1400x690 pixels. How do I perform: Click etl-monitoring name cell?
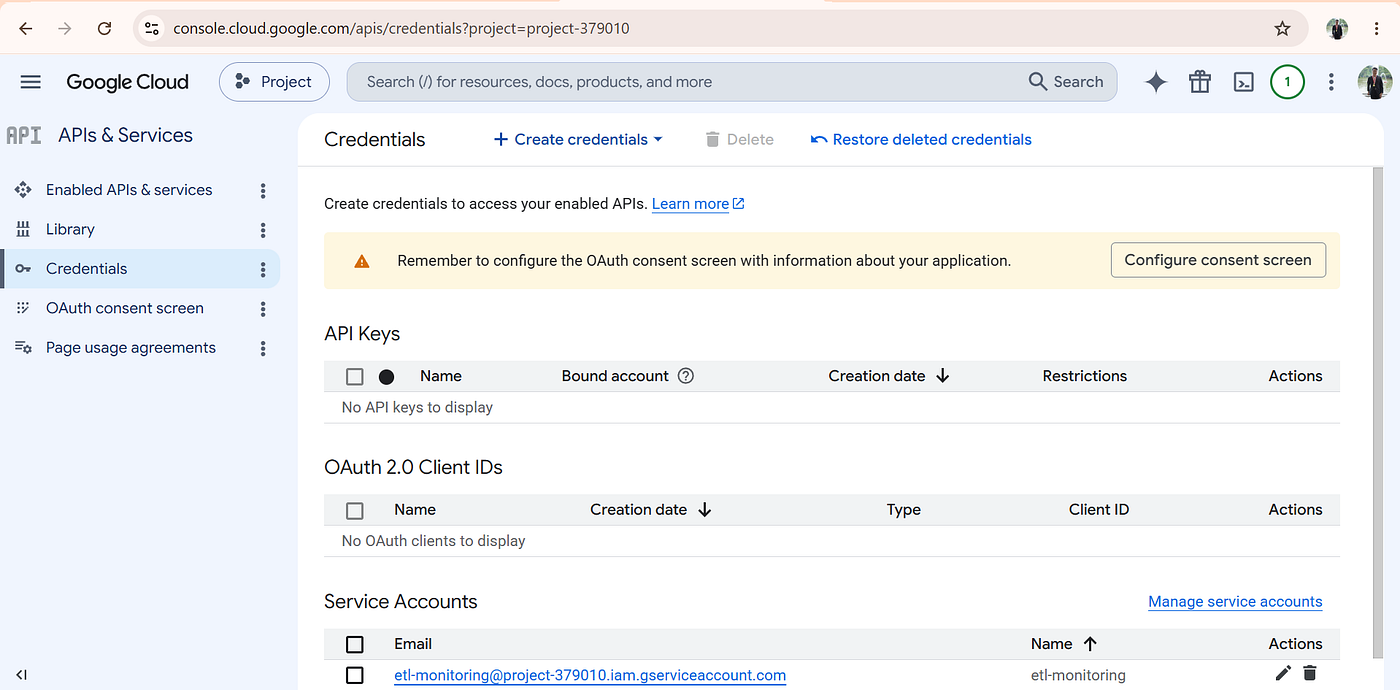(x=1078, y=675)
